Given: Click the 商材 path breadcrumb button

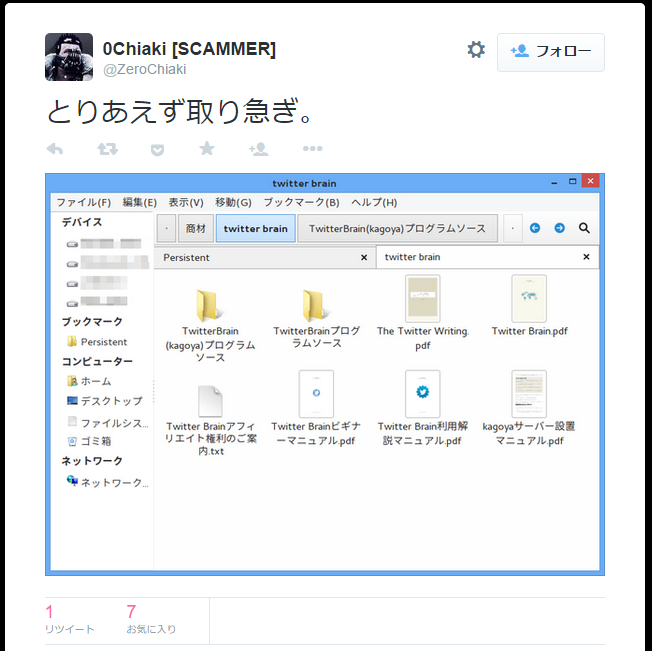Looking at the screenshot, I should [x=196, y=228].
